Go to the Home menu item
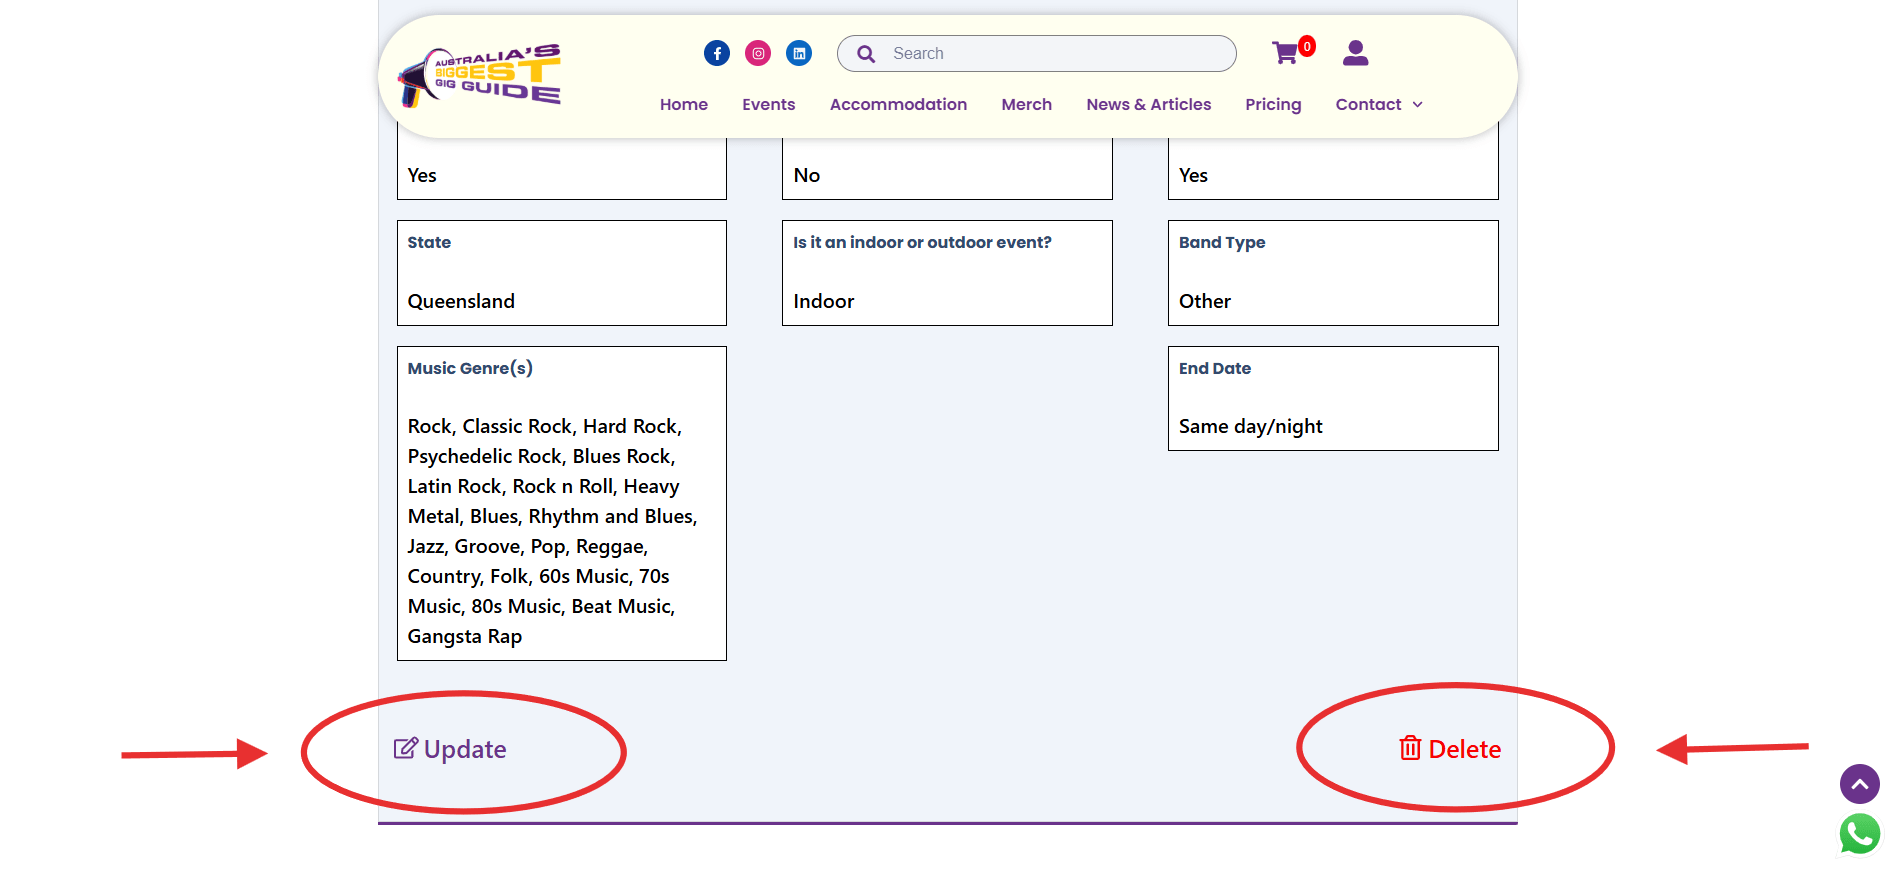The width and height of the screenshot is (1895, 871). (684, 104)
